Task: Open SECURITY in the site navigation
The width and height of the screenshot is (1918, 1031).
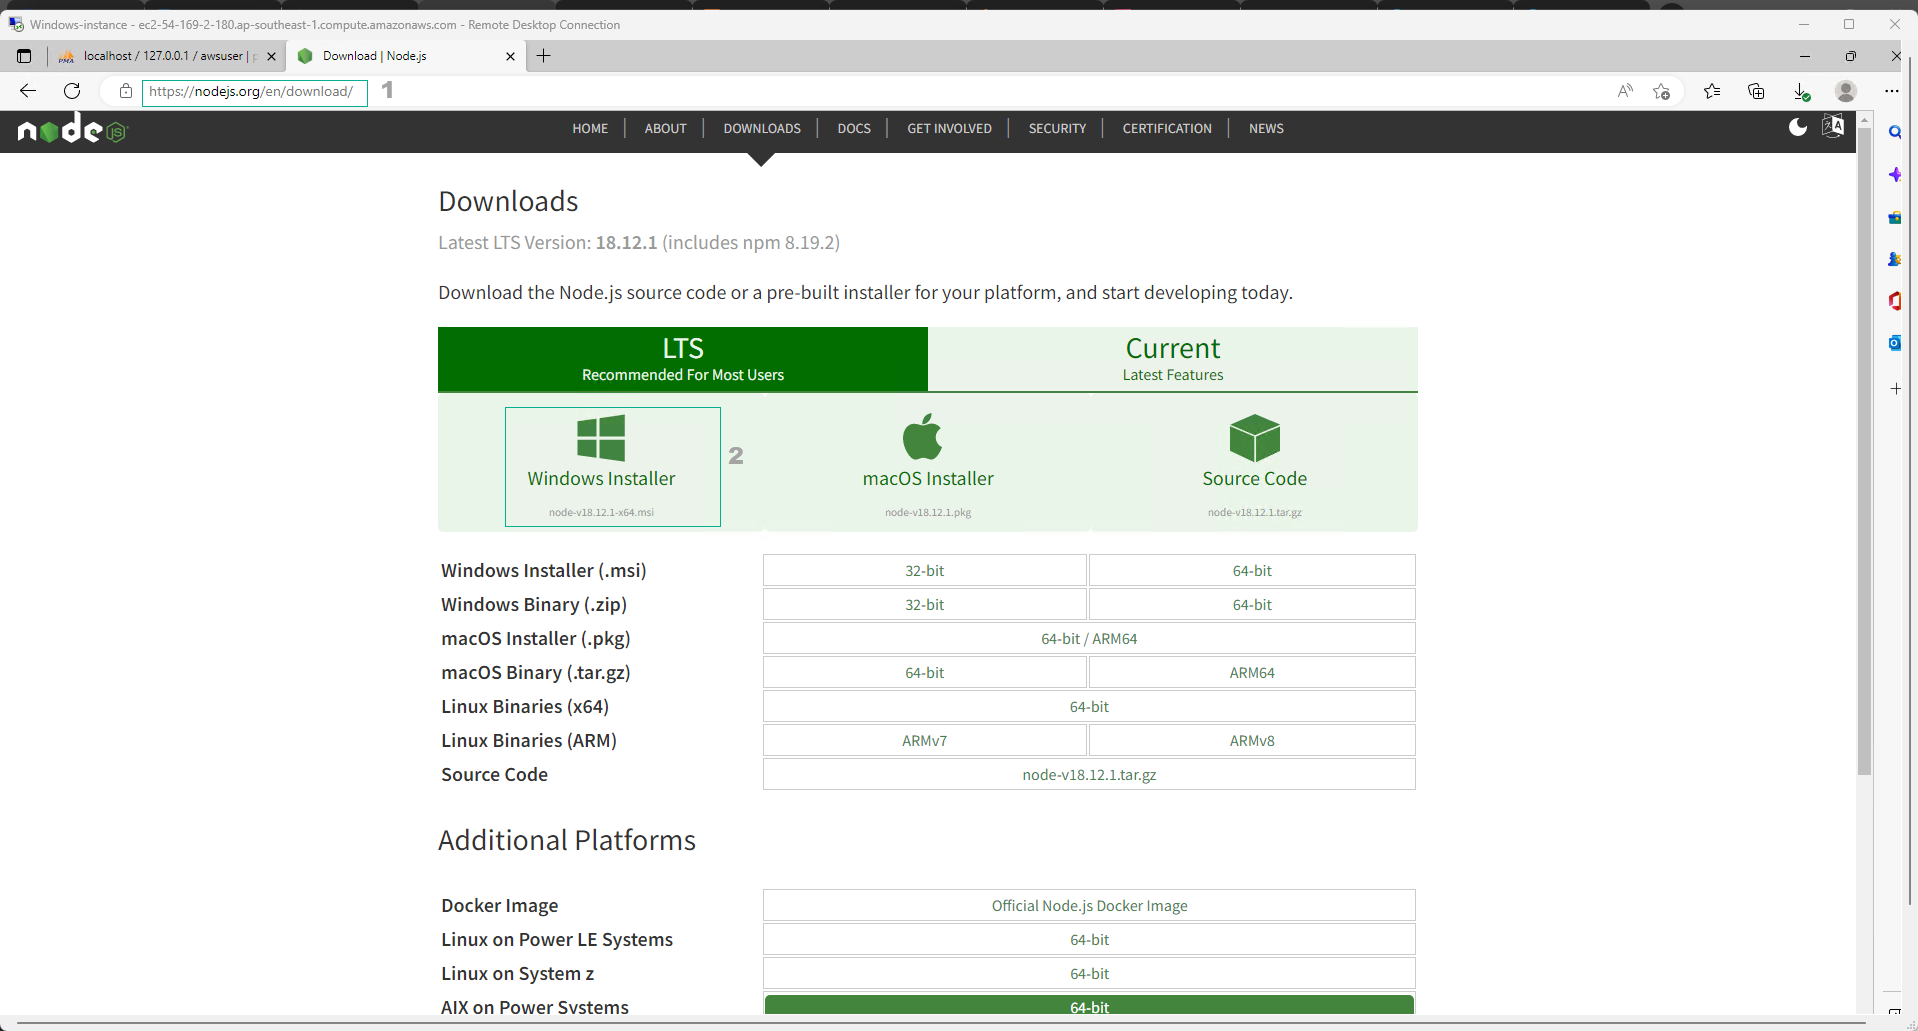Action: click(1057, 128)
